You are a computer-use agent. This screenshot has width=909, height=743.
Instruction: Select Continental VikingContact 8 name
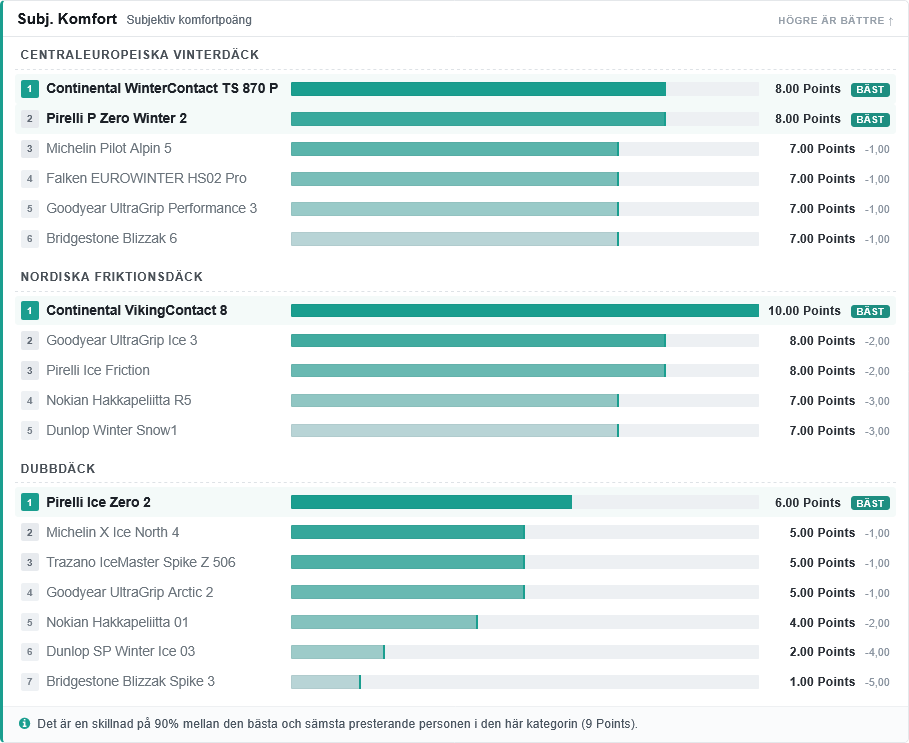tap(137, 310)
